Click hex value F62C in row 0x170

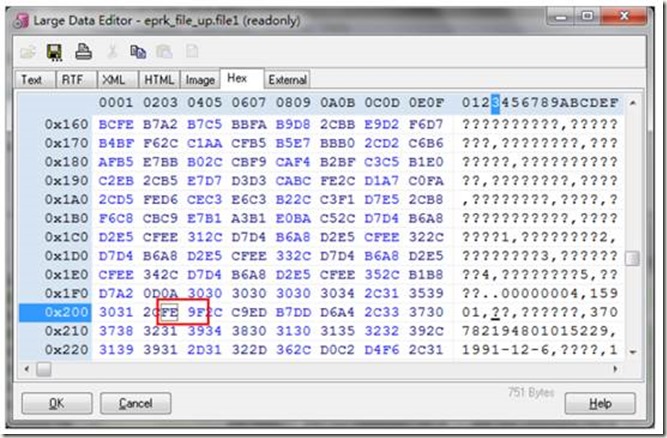point(160,143)
